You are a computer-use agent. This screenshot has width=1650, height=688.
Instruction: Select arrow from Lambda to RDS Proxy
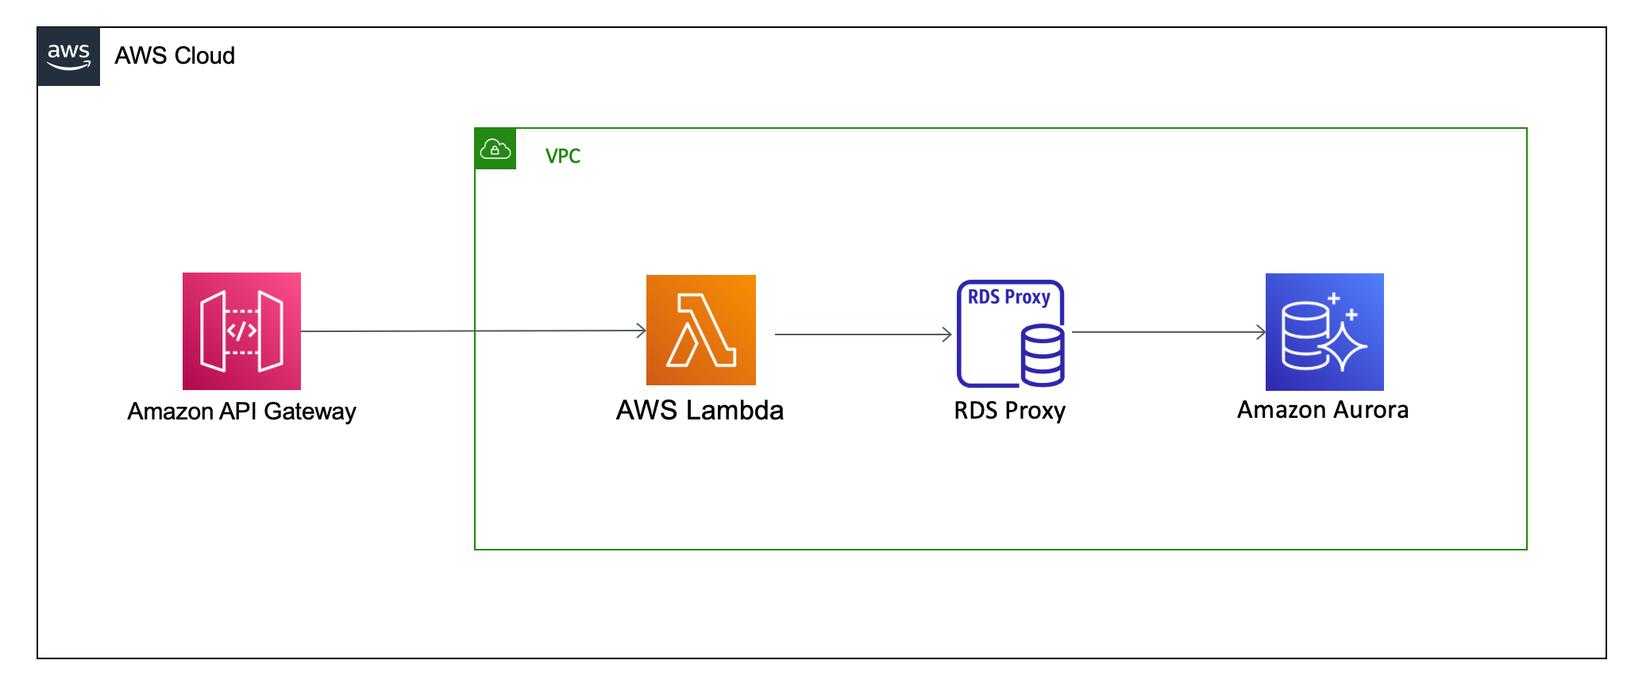click(862, 334)
